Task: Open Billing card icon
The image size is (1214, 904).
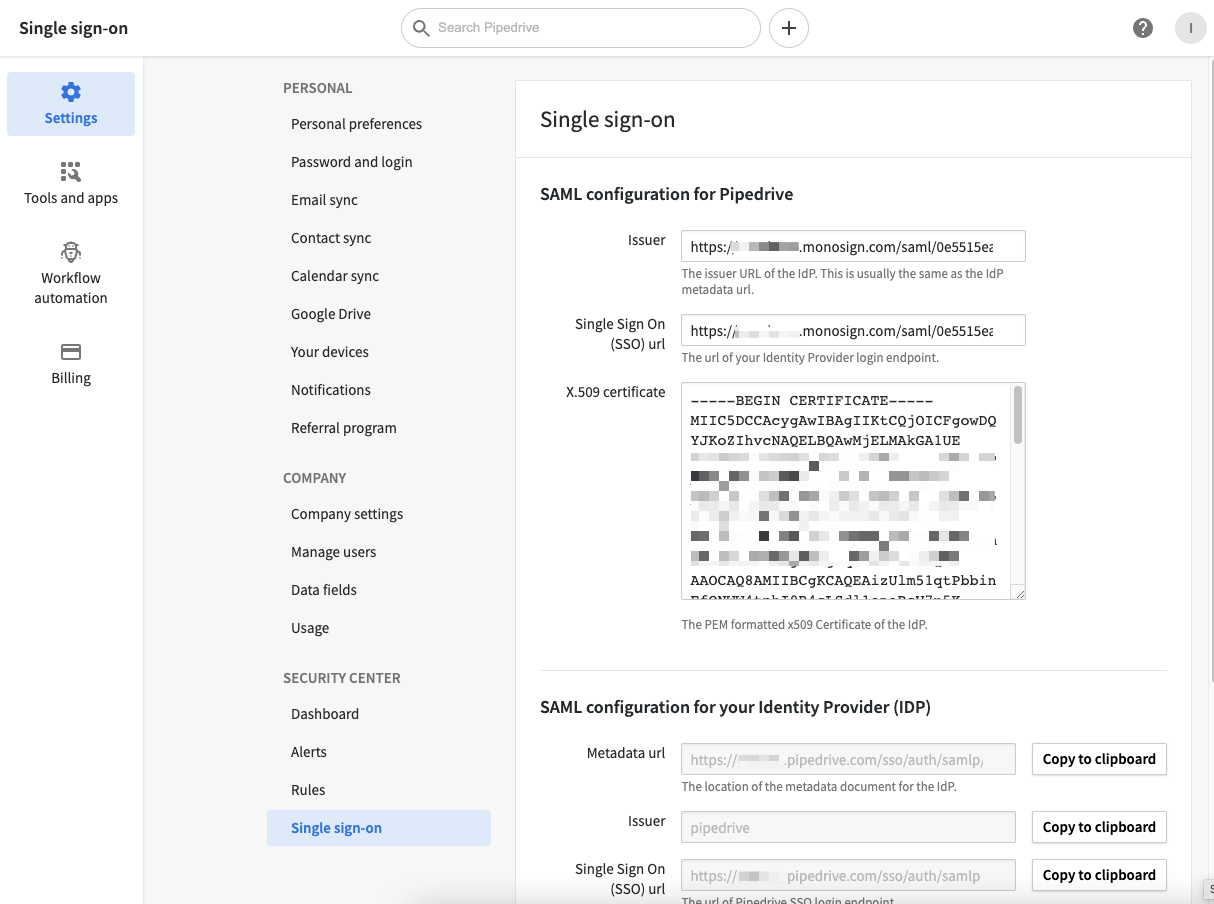Action: (x=71, y=352)
